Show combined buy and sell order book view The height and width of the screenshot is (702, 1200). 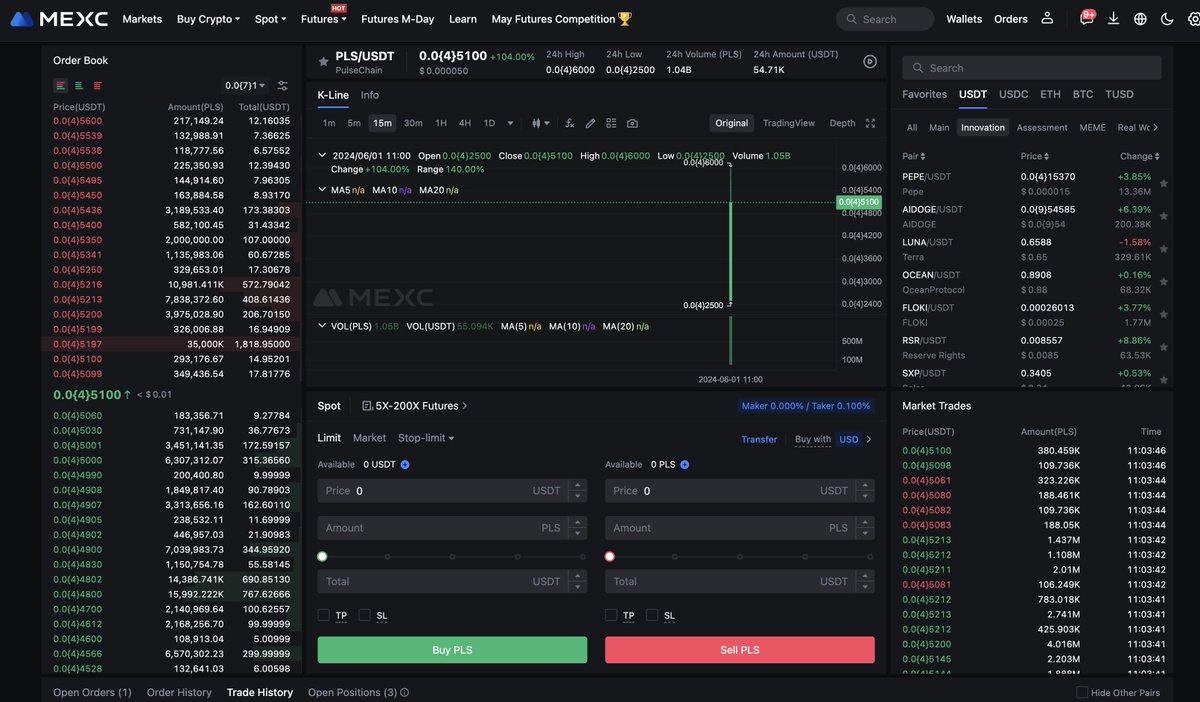[x=61, y=86]
